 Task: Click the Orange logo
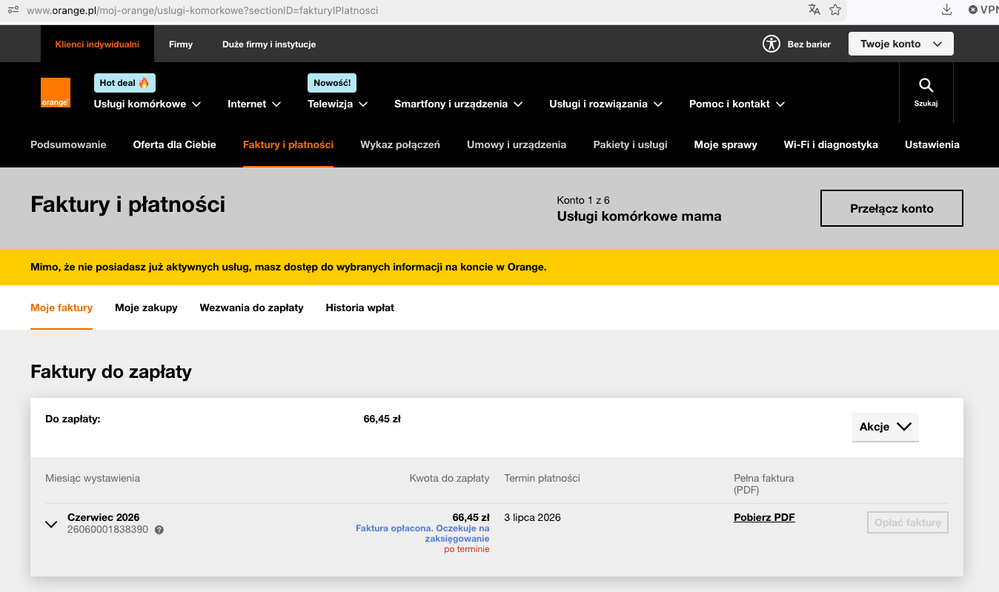55,92
